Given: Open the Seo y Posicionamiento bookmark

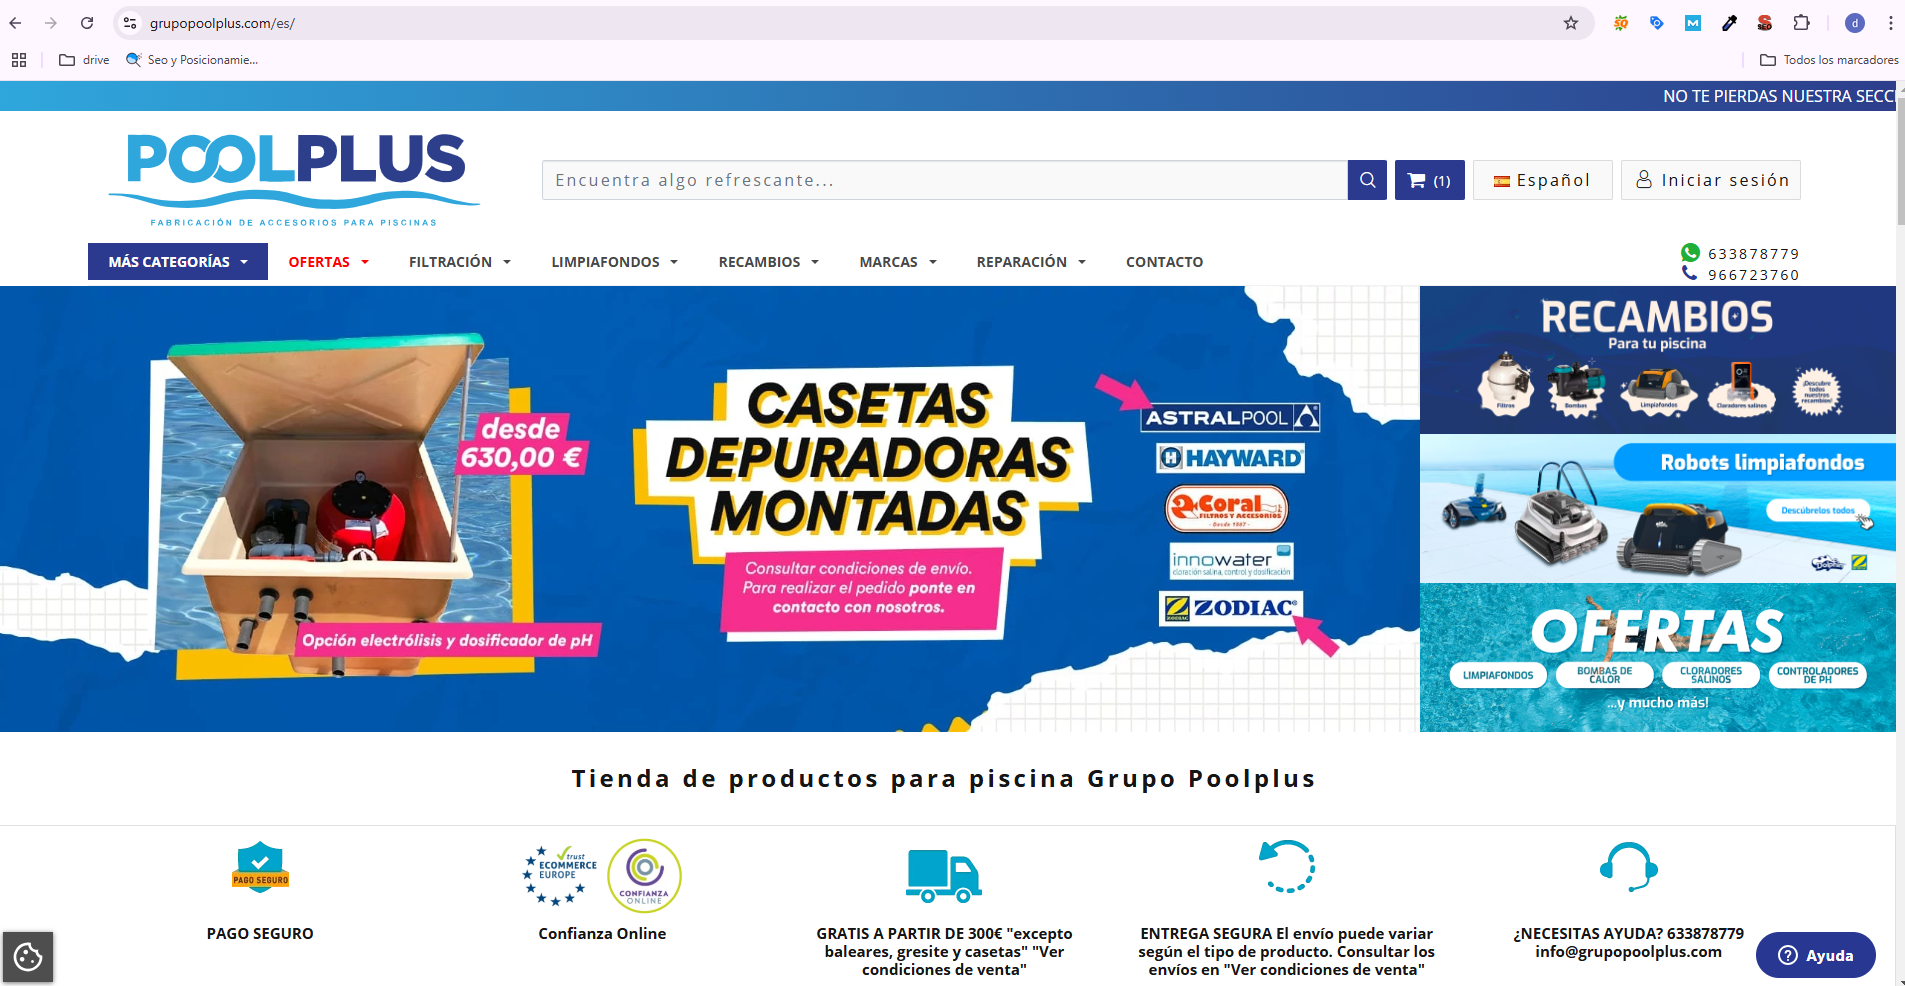Looking at the screenshot, I should click(x=192, y=60).
